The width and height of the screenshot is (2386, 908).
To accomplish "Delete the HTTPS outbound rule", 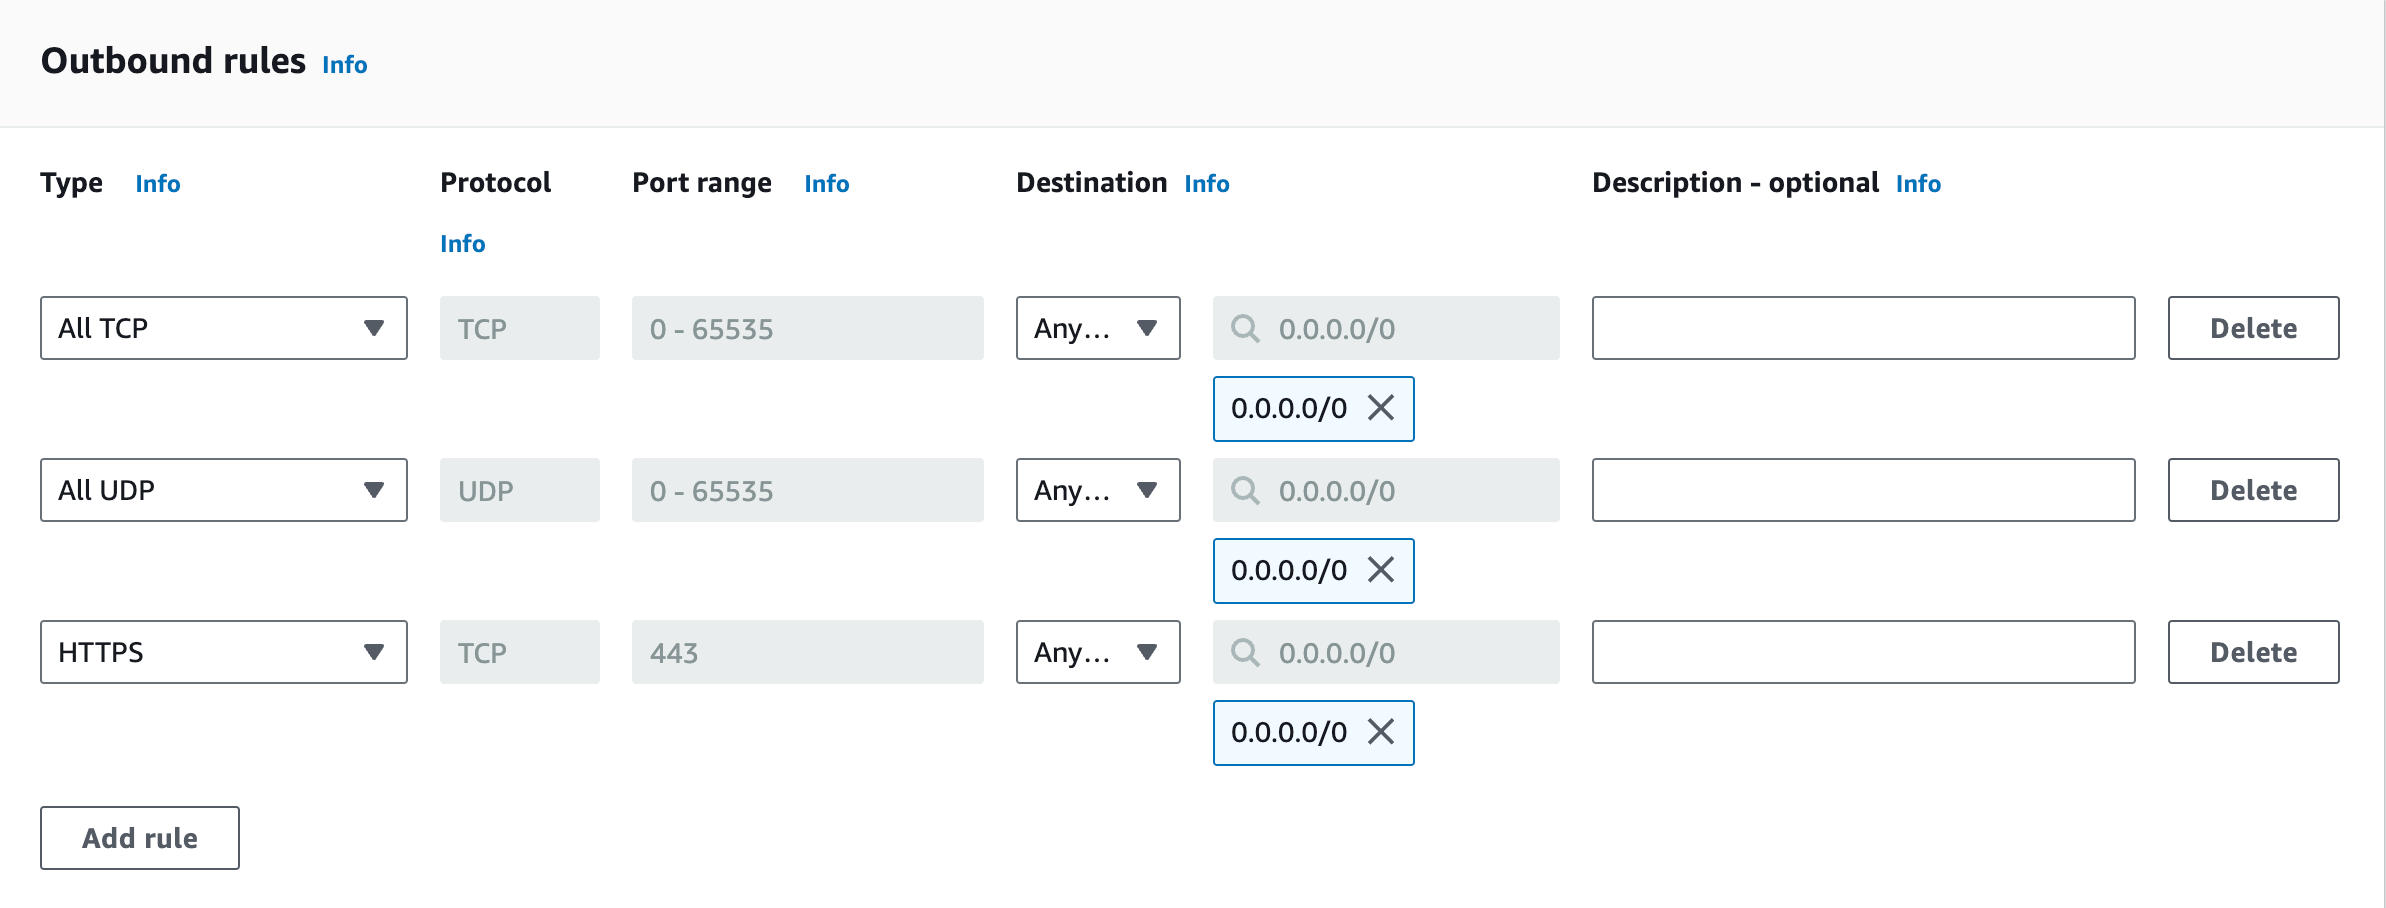I will [2253, 652].
